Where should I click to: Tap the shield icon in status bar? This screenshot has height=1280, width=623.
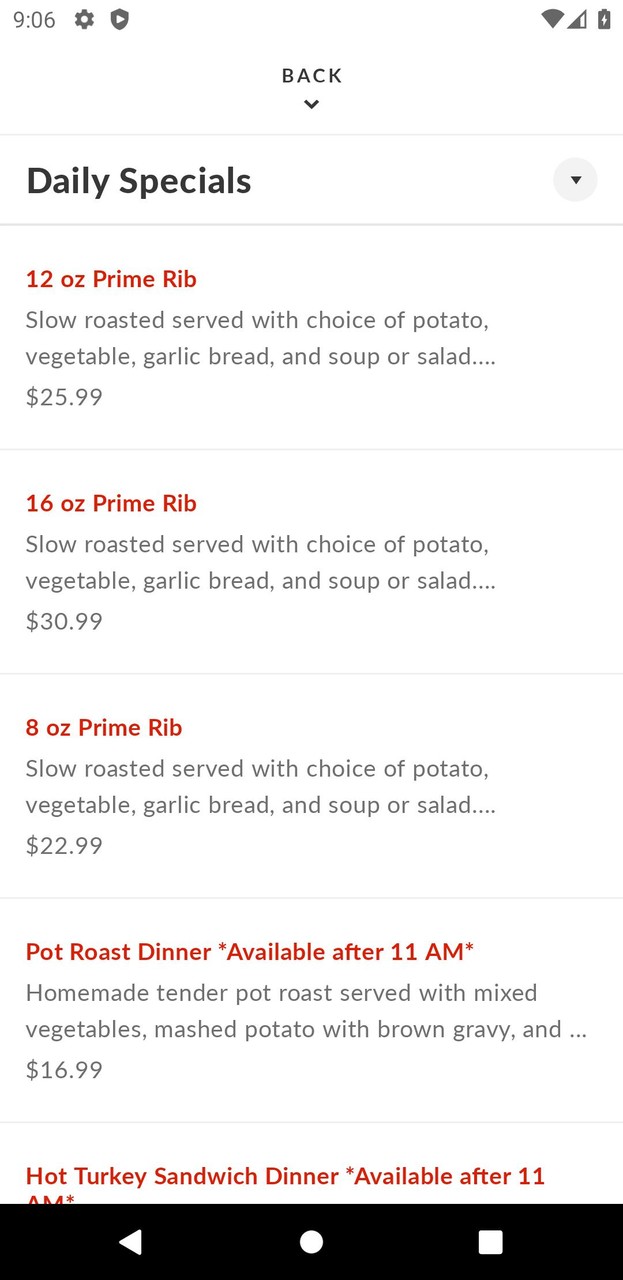[119, 19]
